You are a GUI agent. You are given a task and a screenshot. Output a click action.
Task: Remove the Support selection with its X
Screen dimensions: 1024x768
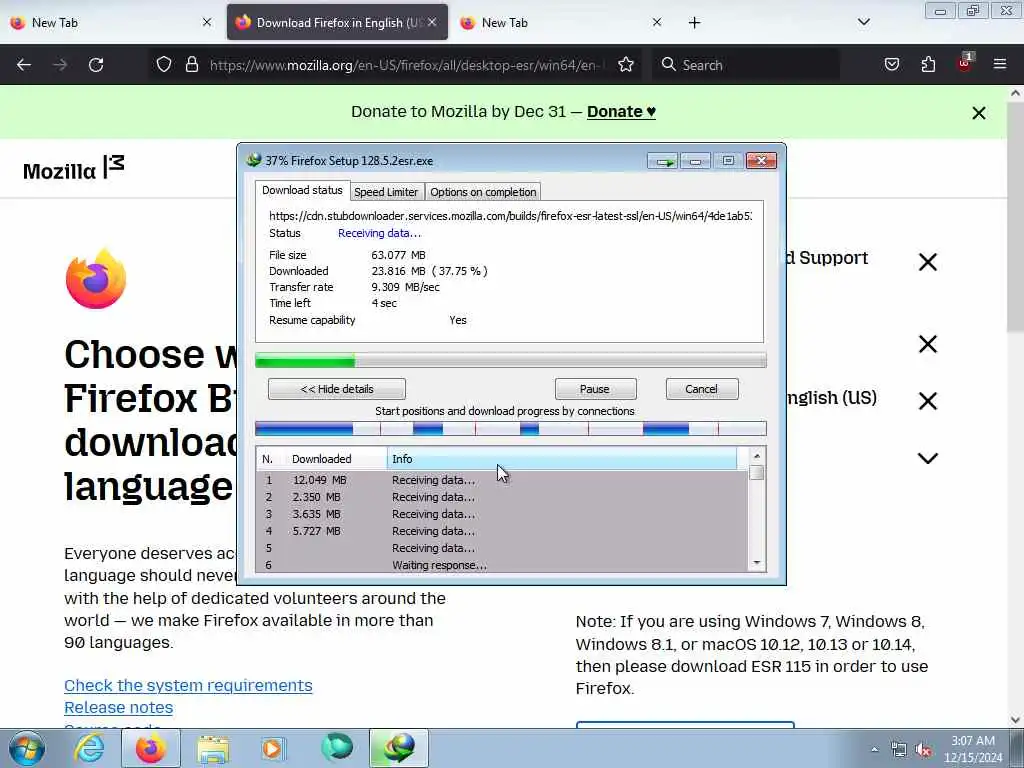point(927,262)
